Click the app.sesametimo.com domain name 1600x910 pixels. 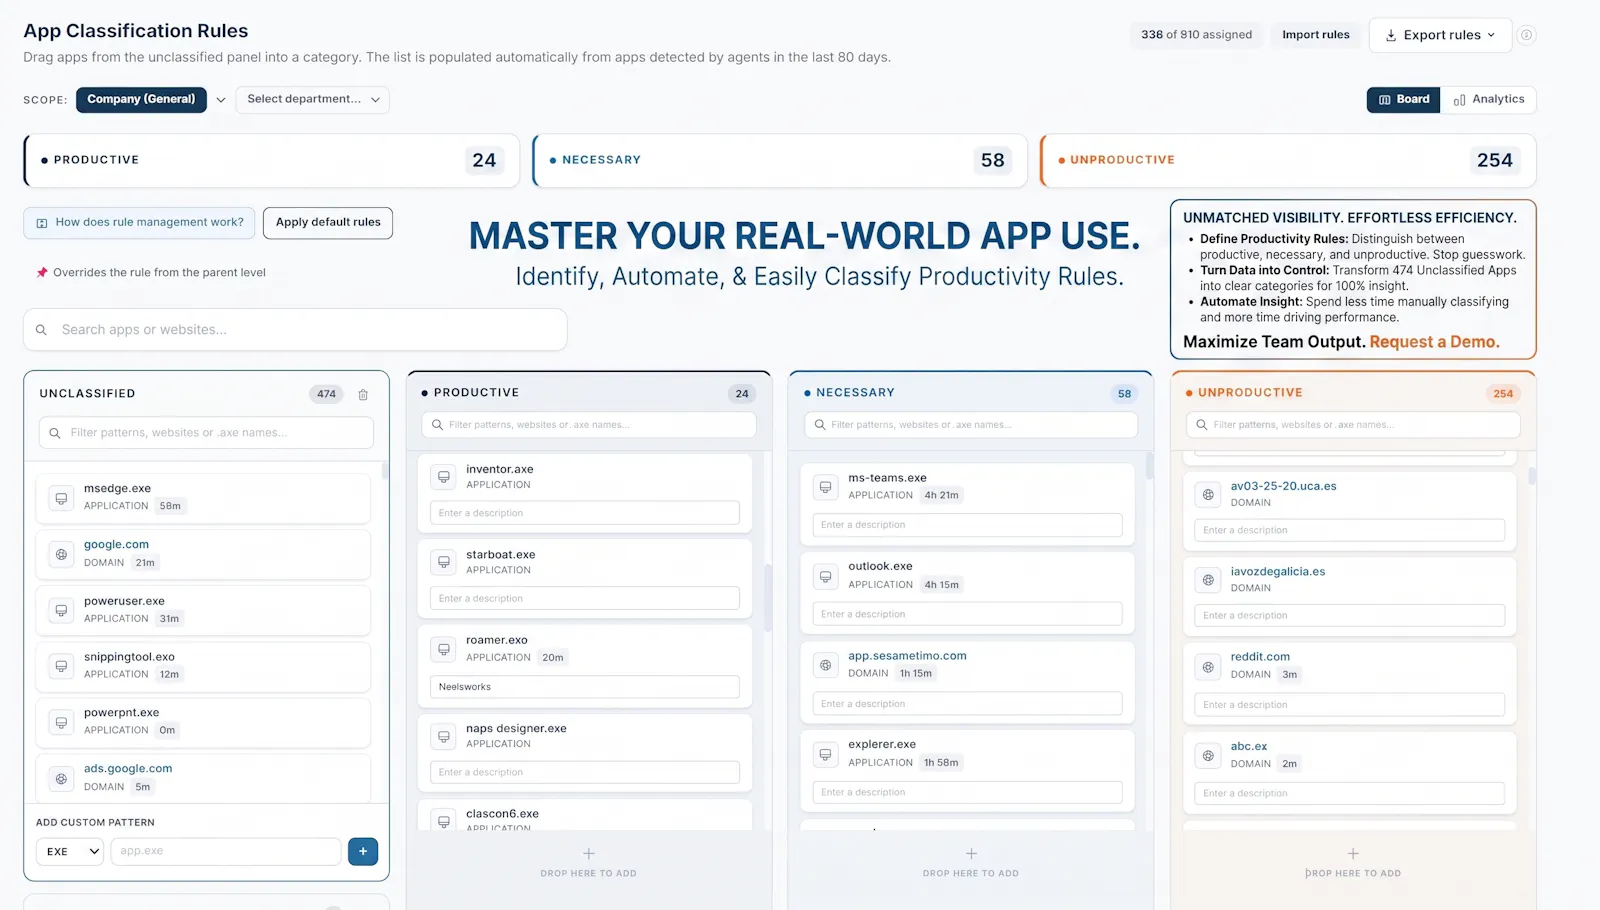(907, 656)
